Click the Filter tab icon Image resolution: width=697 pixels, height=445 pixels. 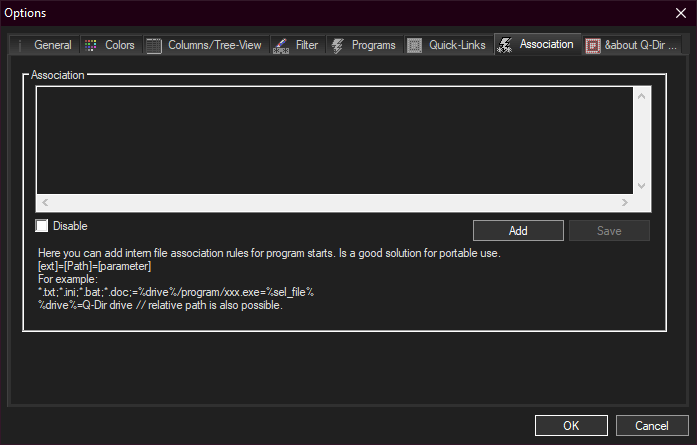click(281, 45)
